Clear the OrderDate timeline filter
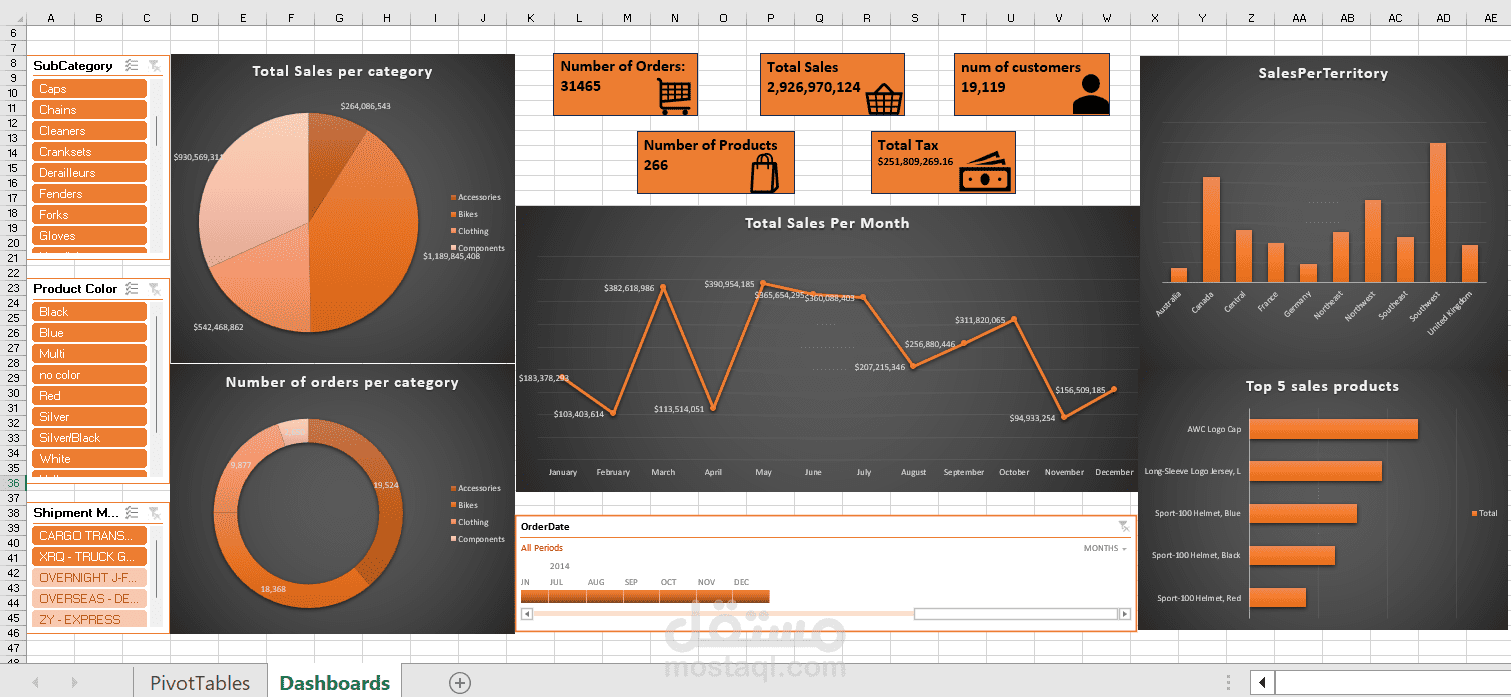The image size is (1511, 697). coord(1124,526)
